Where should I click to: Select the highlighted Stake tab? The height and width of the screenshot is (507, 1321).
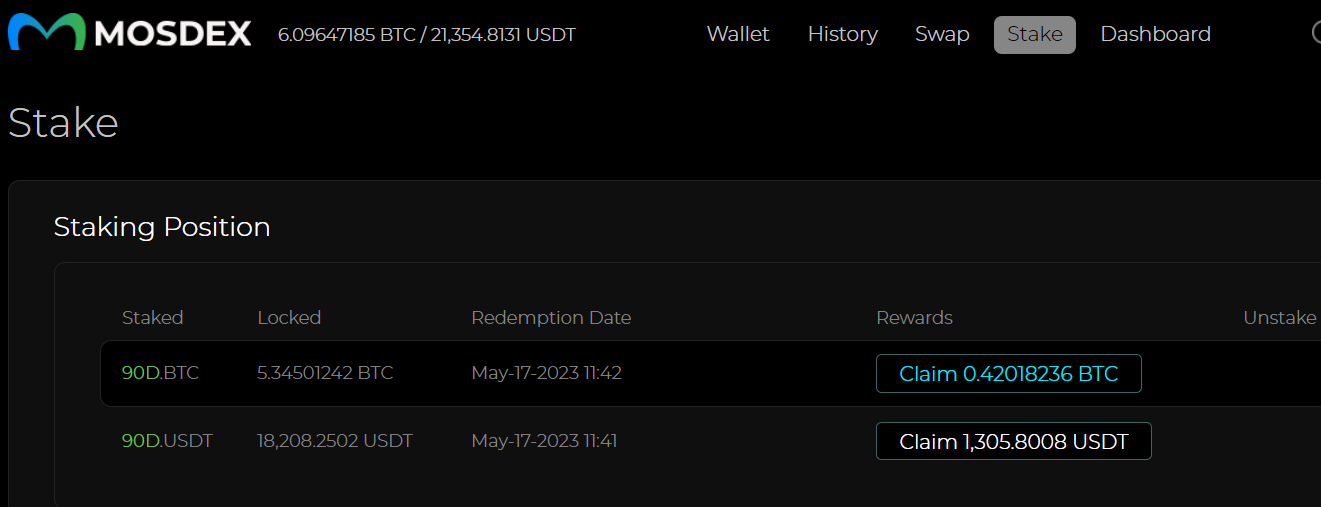[x=1035, y=35]
